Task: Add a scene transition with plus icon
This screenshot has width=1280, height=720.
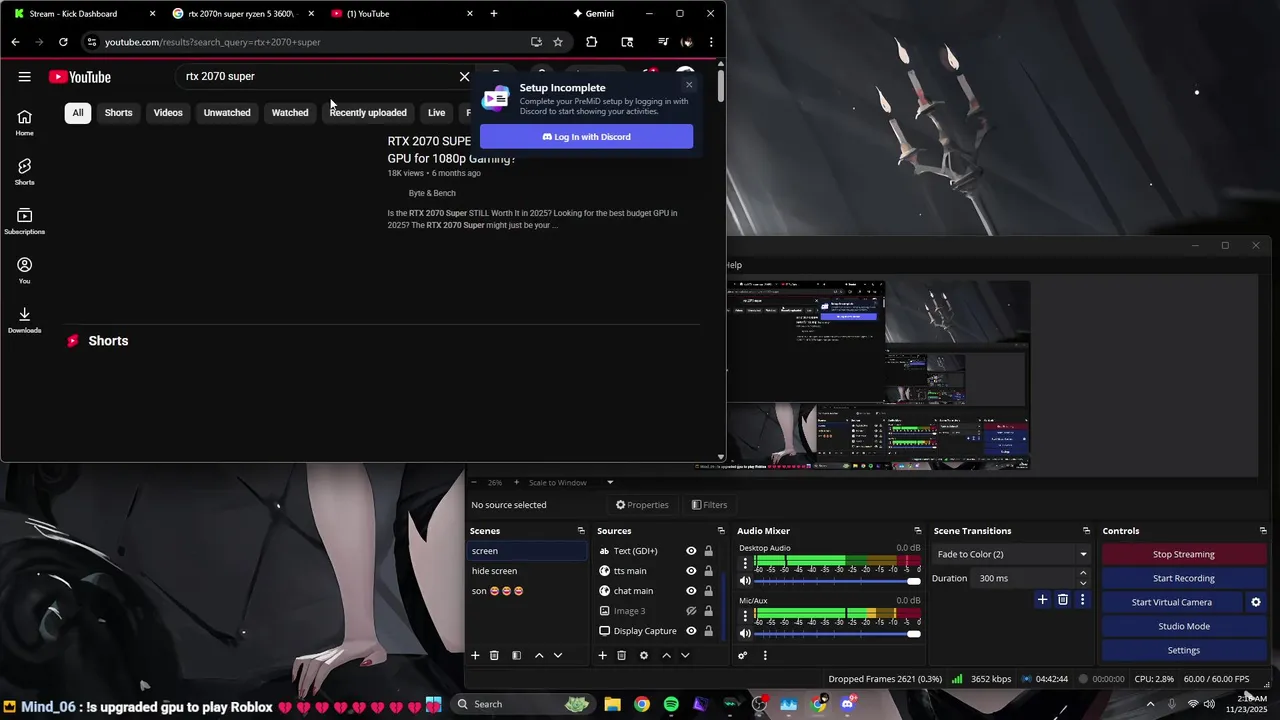Action: point(1042,599)
